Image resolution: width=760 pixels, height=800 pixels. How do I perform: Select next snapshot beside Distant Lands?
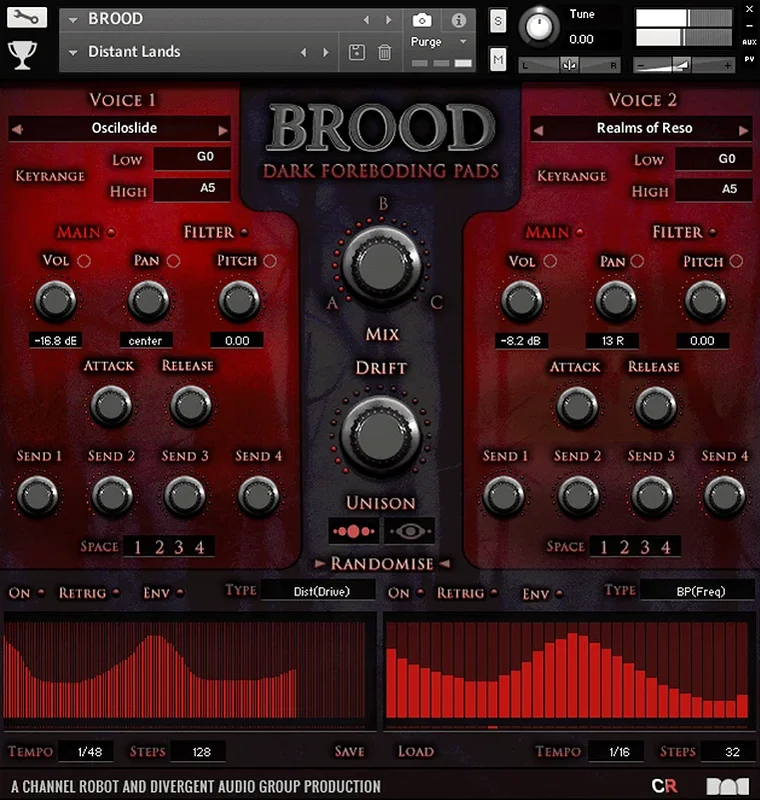tap(326, 52)
